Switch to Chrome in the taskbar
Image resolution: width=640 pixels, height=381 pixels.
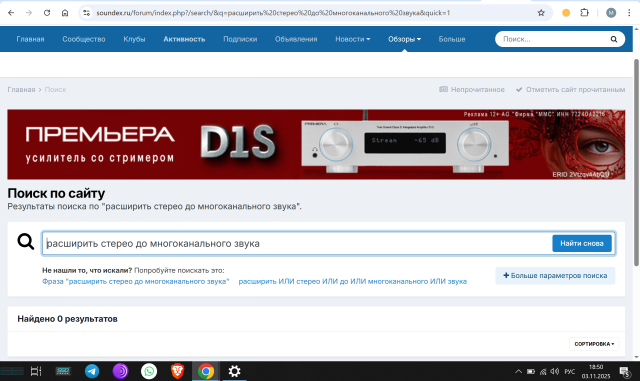point(206,371)
